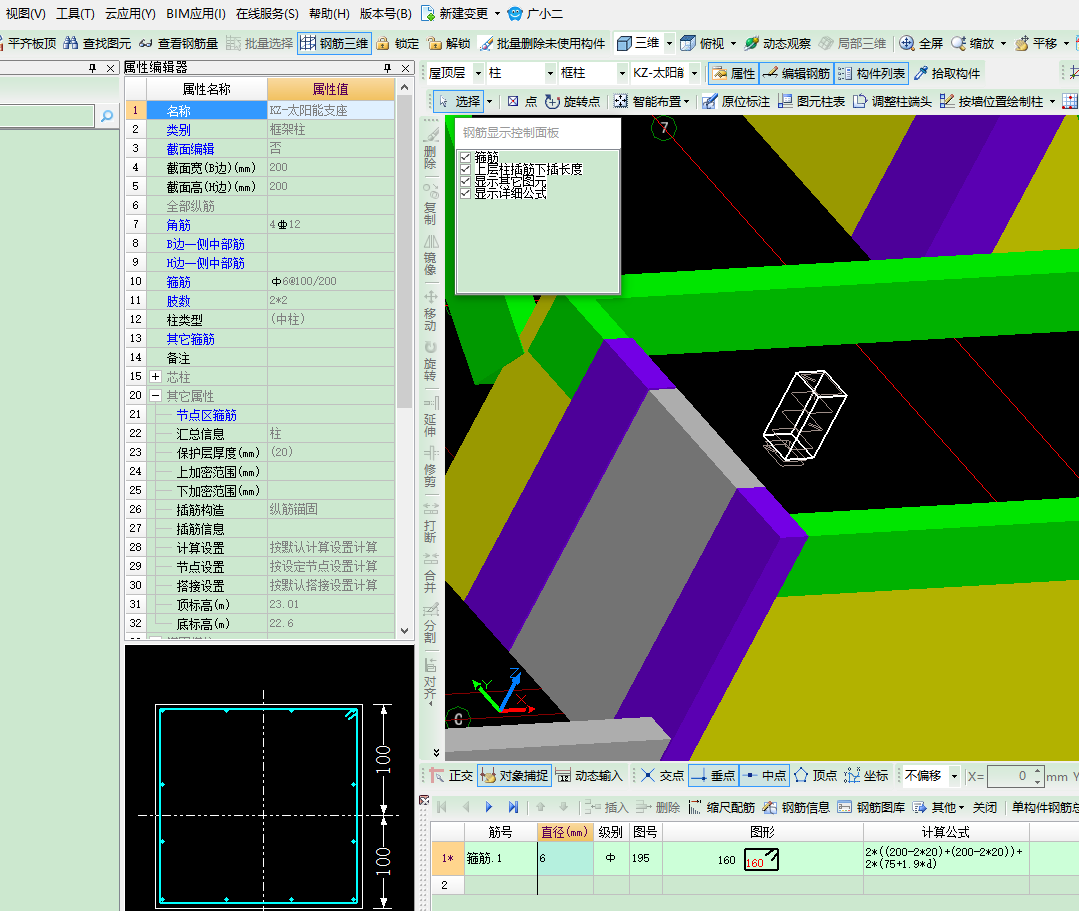Click 批量删除未使用构件 tool

pyautogui.click(x=542, y=43)
